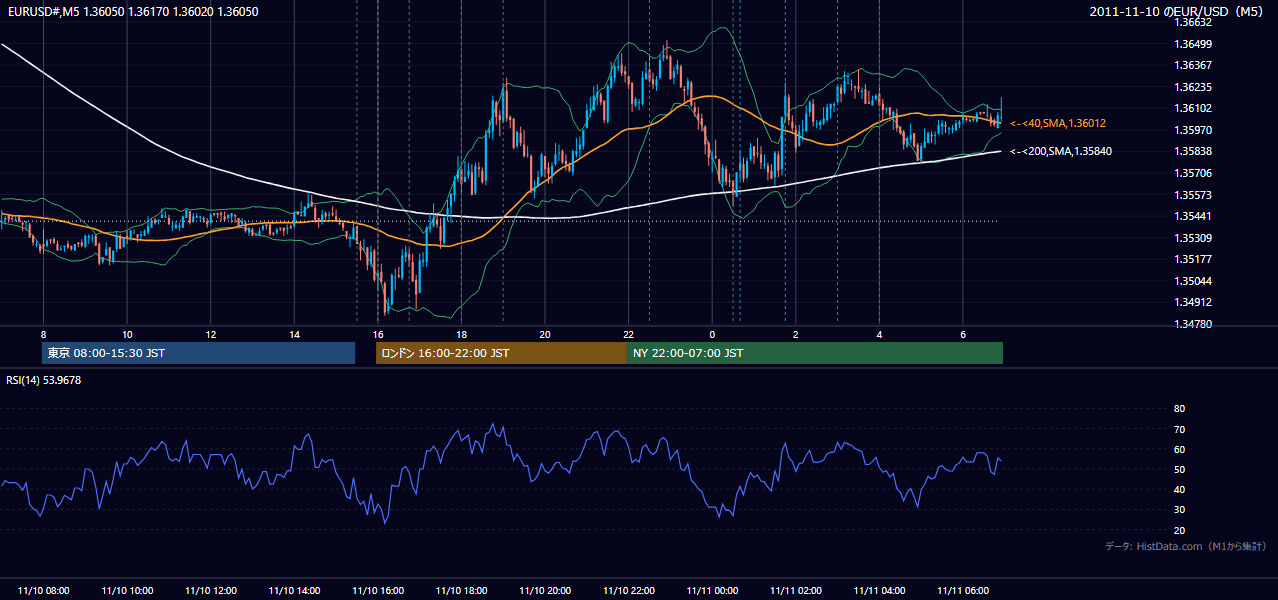
Task: Click the RSI(14) 53.9678 indicator label
Action: click(x=44, y=380)
